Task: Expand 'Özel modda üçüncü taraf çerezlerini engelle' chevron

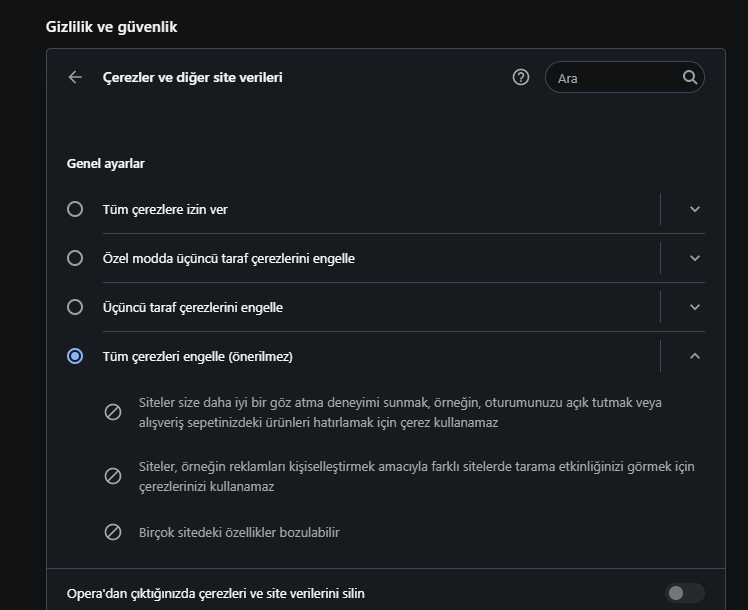Action: 695,258
